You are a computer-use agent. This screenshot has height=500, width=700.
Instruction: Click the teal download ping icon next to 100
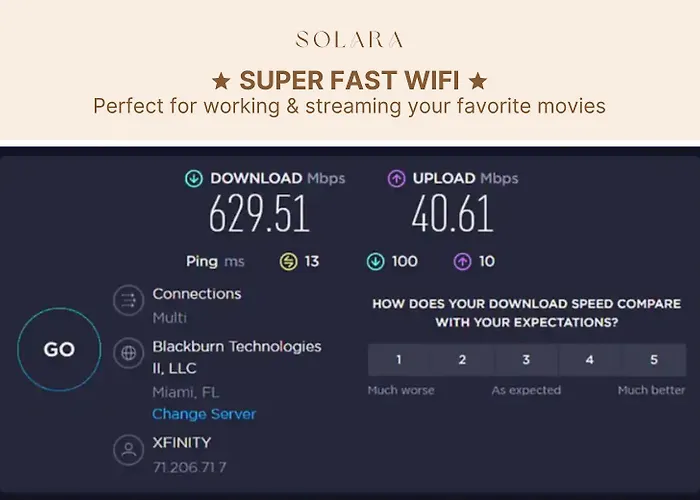(375, 262)
